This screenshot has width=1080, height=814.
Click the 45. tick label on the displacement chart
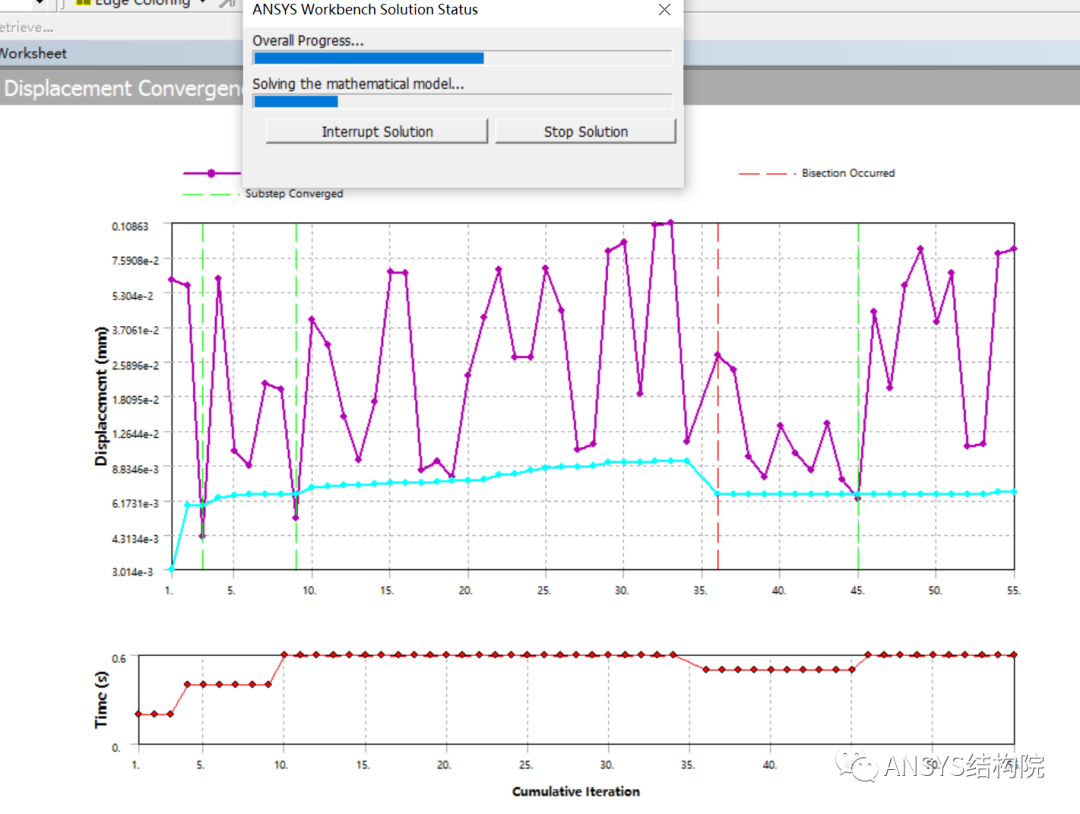tap(857, 590)
